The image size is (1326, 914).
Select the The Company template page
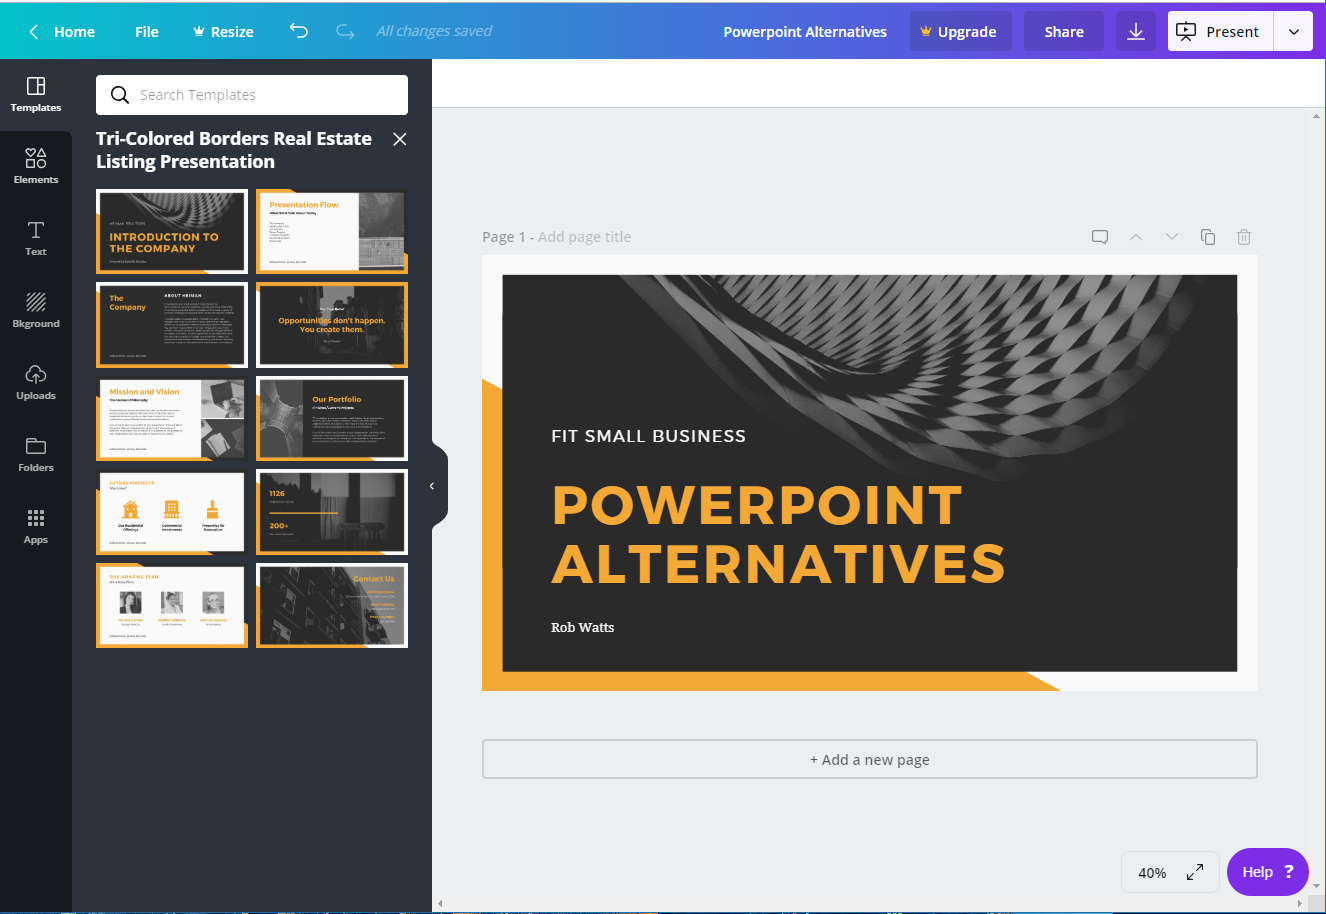point(172,325)
